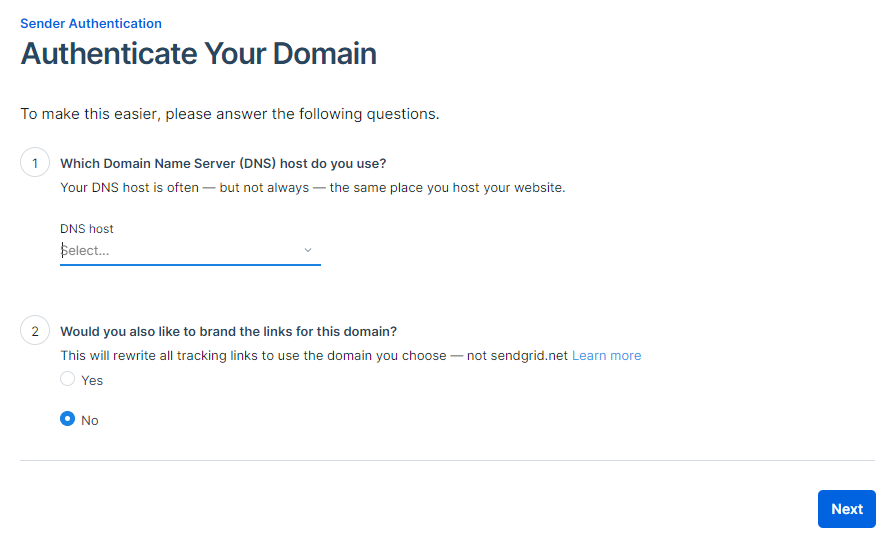Click the "No" option label text
This screenshot has height=546, width=888.
click(x=90, y=420)
